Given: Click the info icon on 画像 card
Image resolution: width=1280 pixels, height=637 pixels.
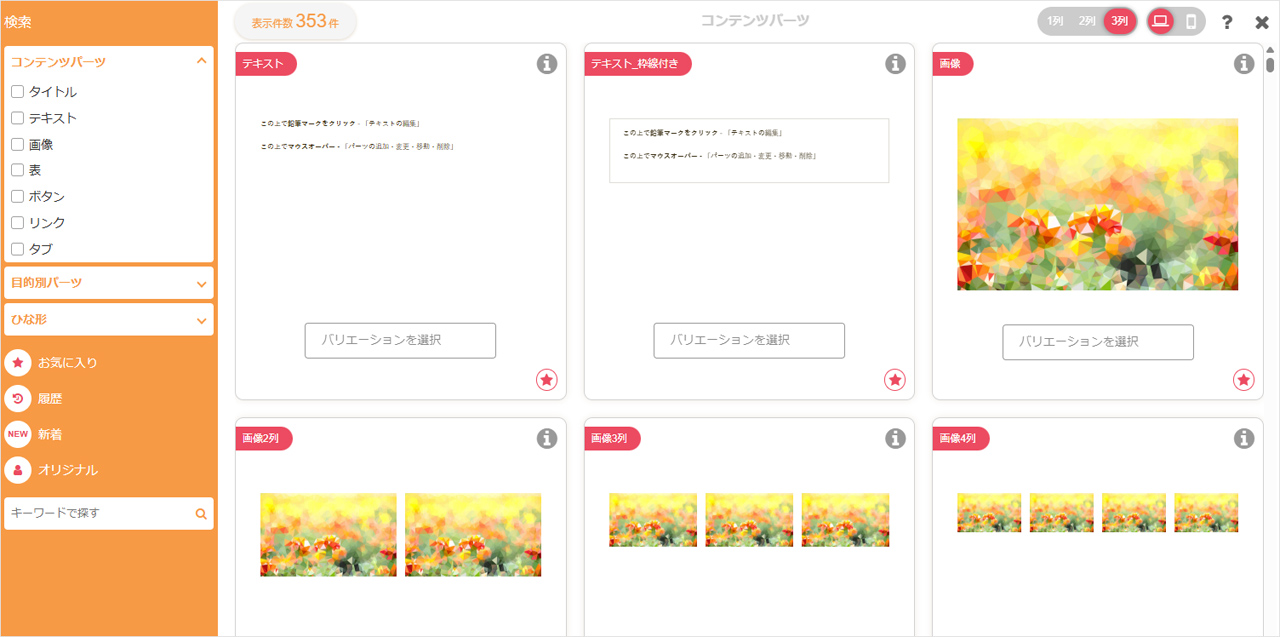Looking at the screenshot, I should tap(1244, 64).
